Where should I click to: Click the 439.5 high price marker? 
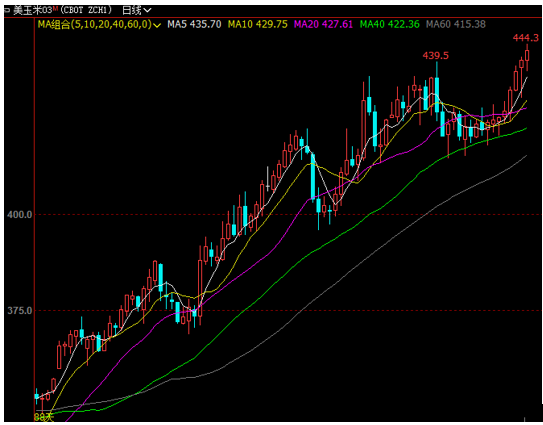pyautogui.click(x=435, y=56)
